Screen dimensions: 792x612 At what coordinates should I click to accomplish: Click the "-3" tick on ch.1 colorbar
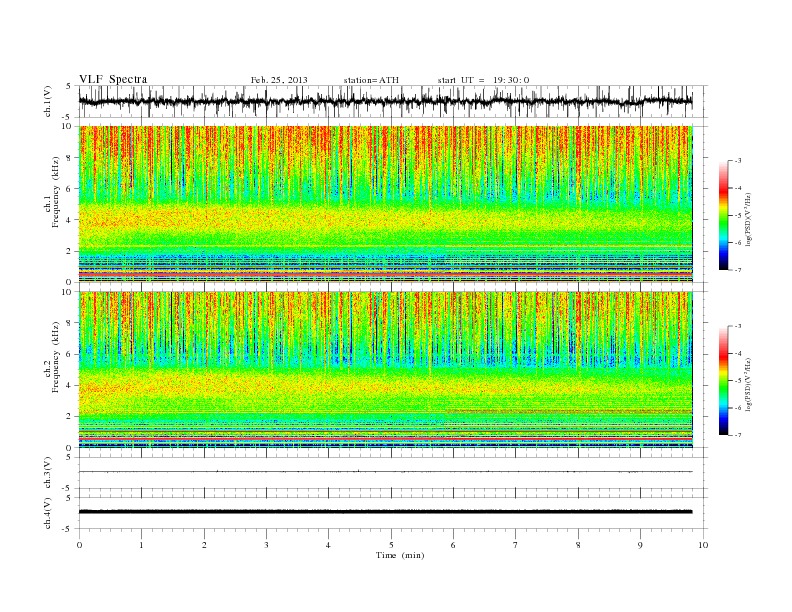[738, 161]
